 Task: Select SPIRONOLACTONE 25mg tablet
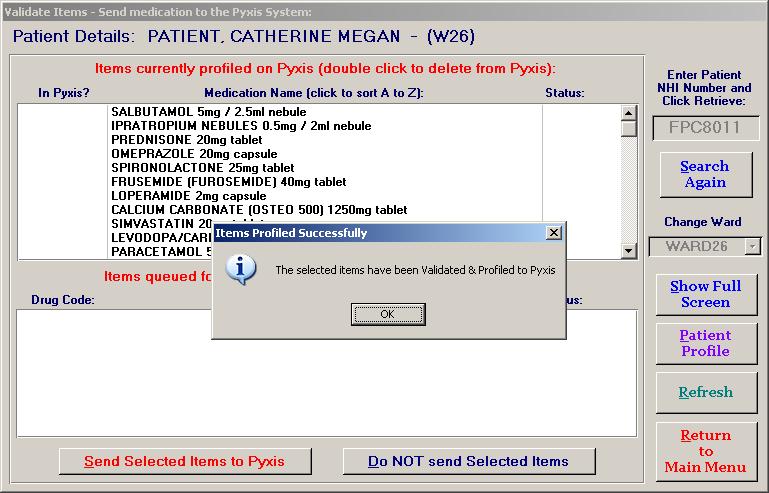pos(203,168)
